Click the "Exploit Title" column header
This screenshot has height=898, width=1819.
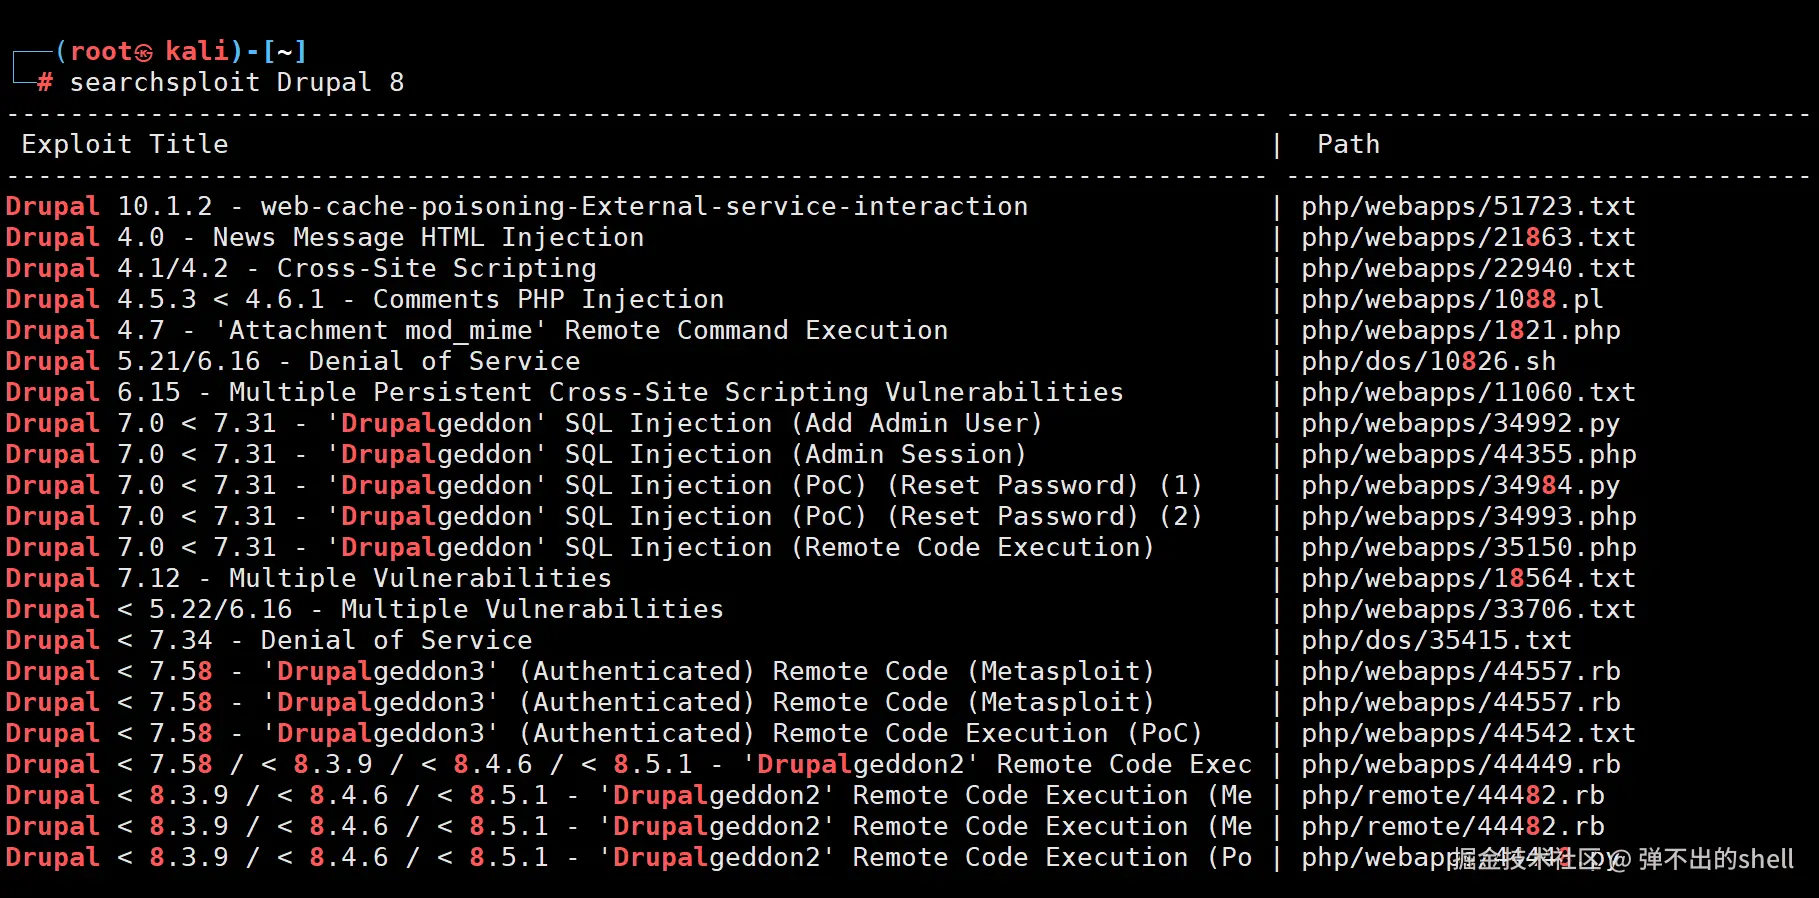[125, 145]
